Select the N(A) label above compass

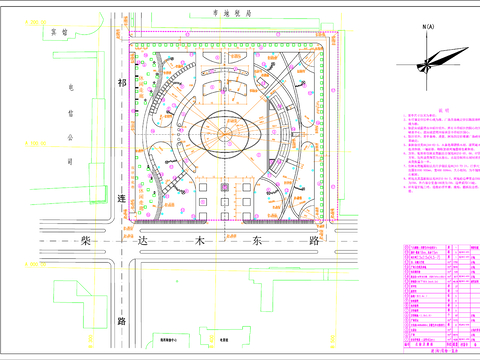428,27
